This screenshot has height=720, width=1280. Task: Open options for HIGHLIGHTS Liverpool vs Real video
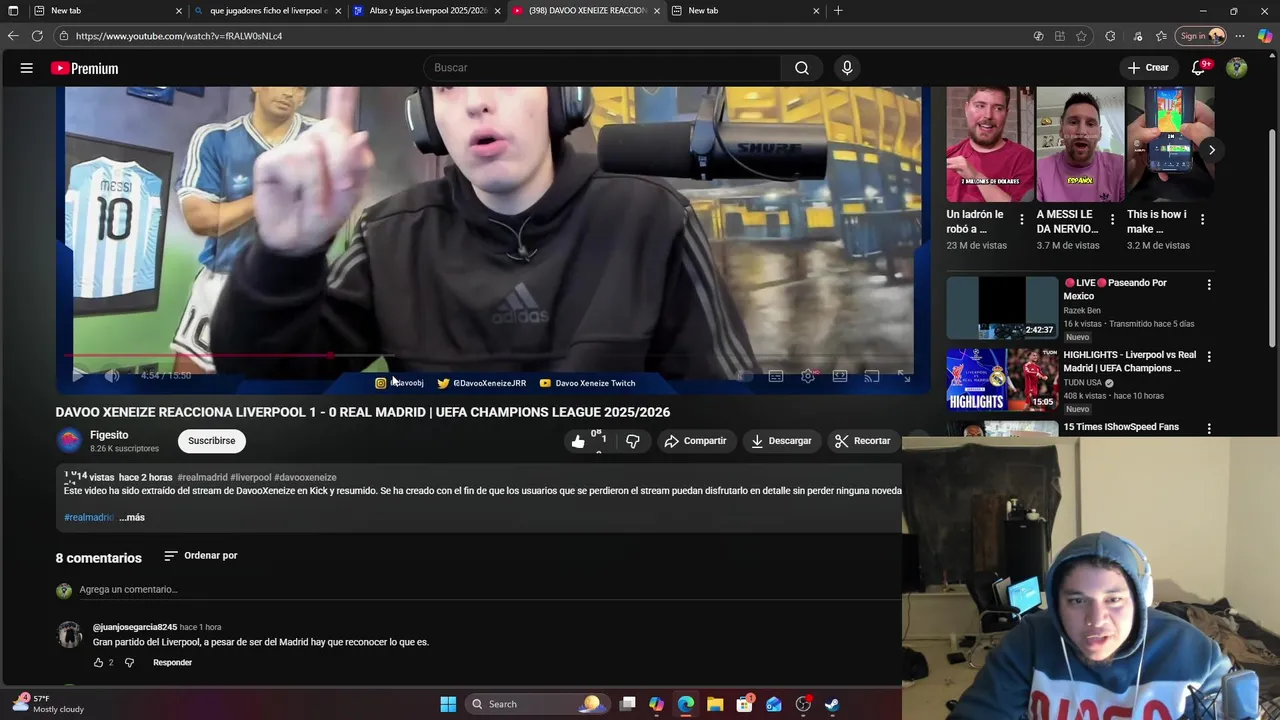click(1209, 357)
